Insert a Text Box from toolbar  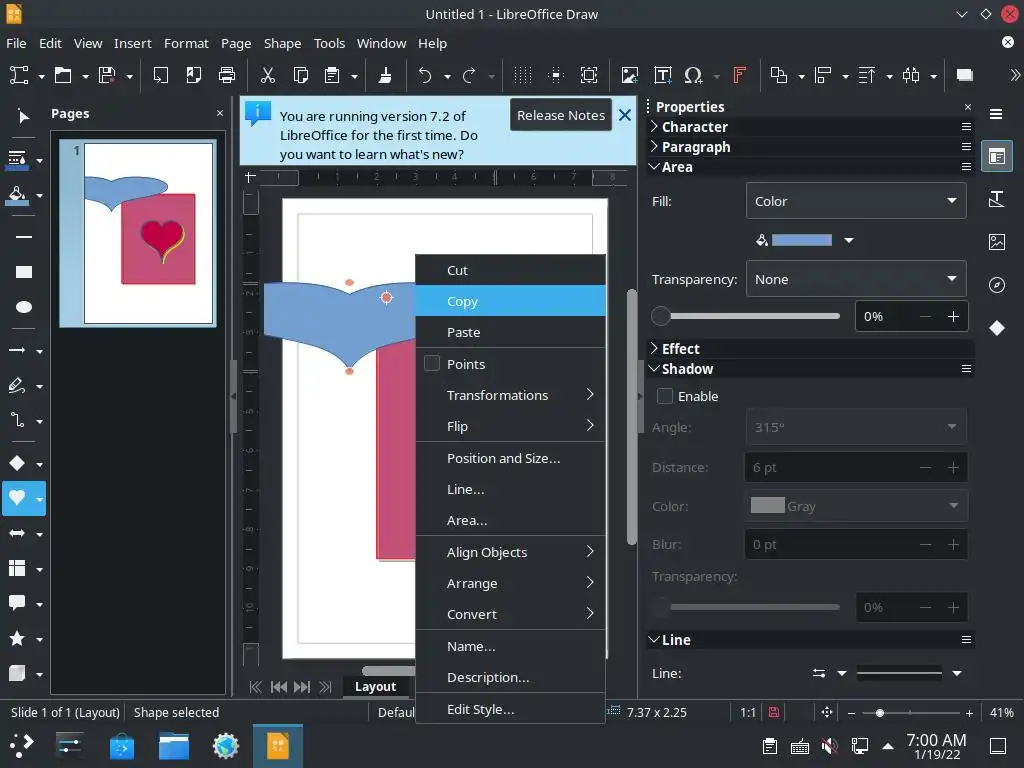coord(662,75)
